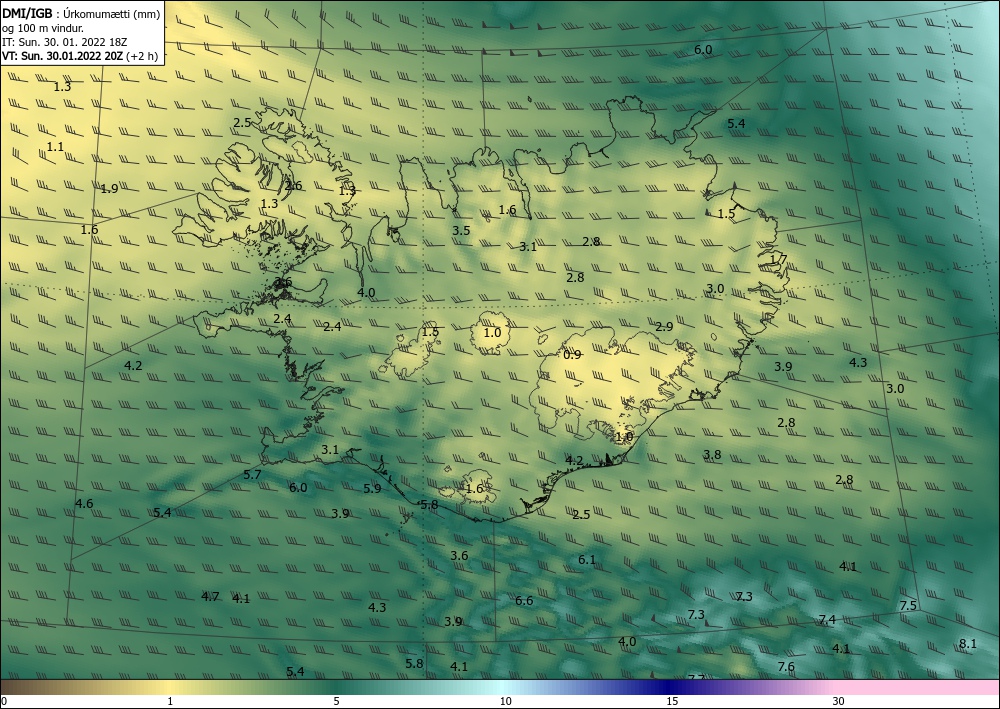Click the map value 3.5
Image resolution: width=1000 pixels, height=709 pixels.
pos(461,231)
